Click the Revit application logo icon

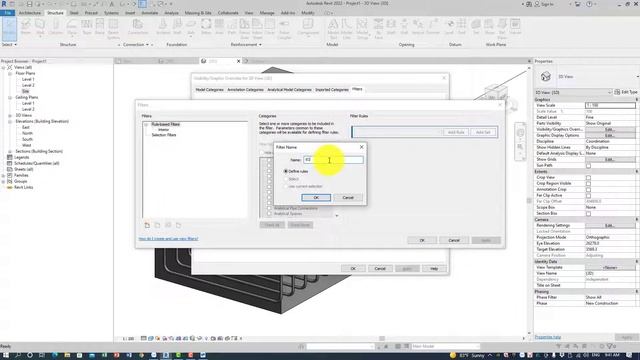click(x=4, y=4)
